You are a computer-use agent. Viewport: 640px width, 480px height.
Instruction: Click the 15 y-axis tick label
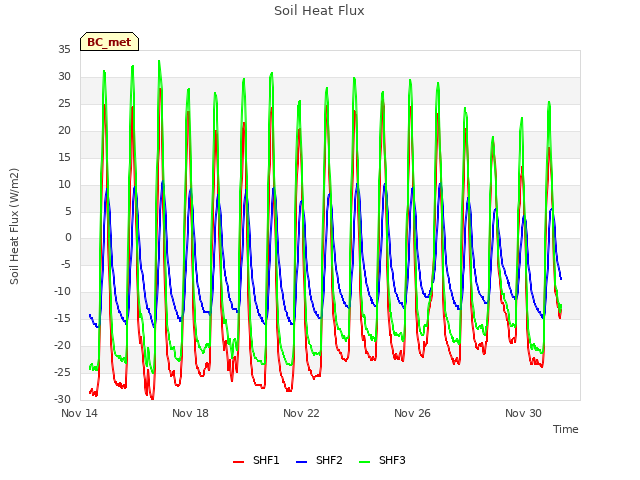64,157
